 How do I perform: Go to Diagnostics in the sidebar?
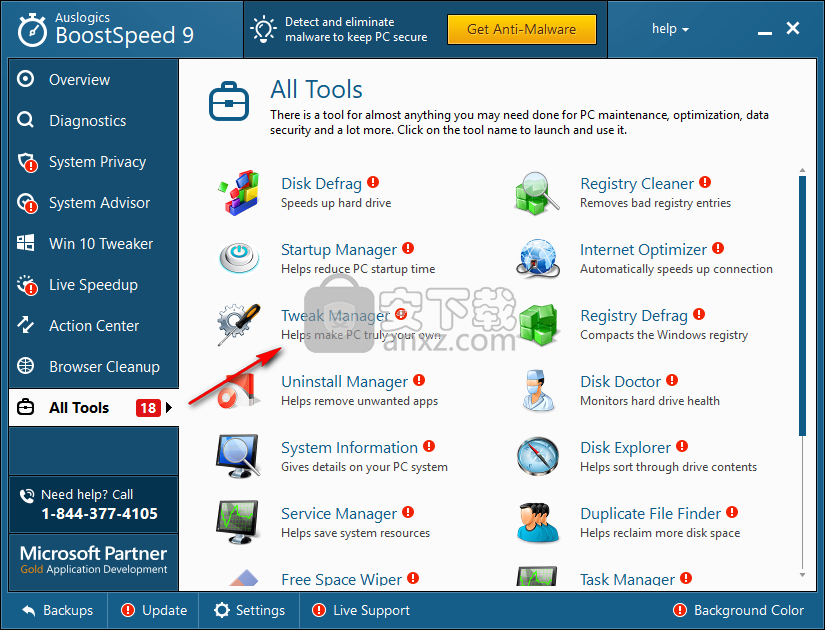[x=94, y=121]
